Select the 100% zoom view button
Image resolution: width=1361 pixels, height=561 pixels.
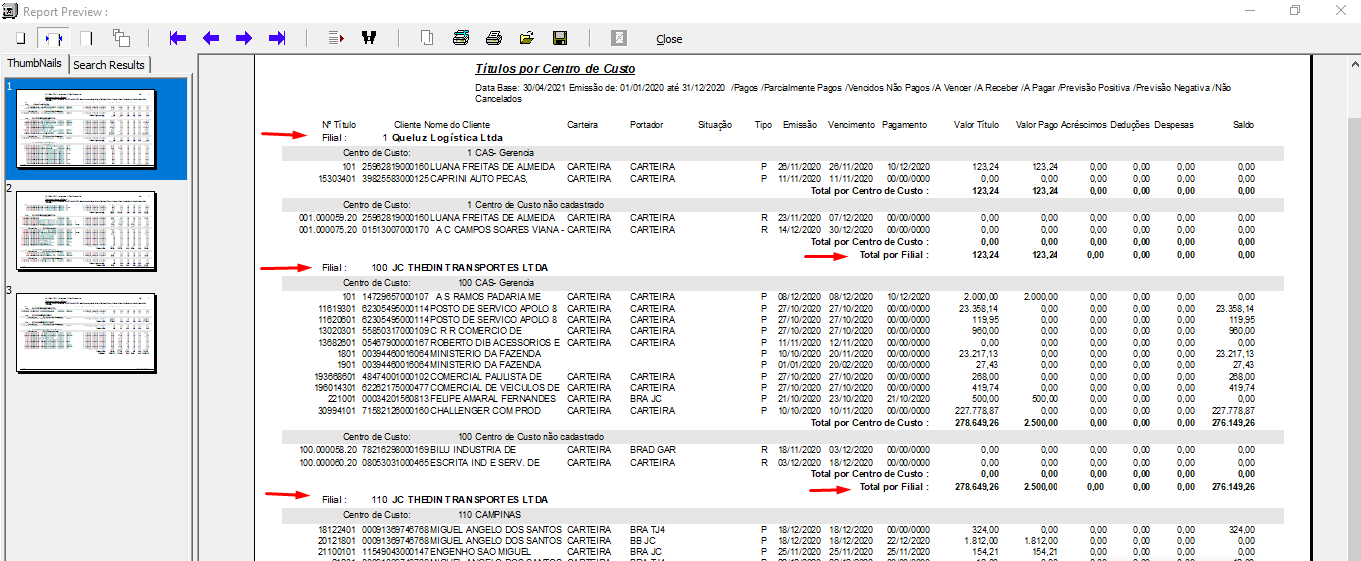[86, 38]
